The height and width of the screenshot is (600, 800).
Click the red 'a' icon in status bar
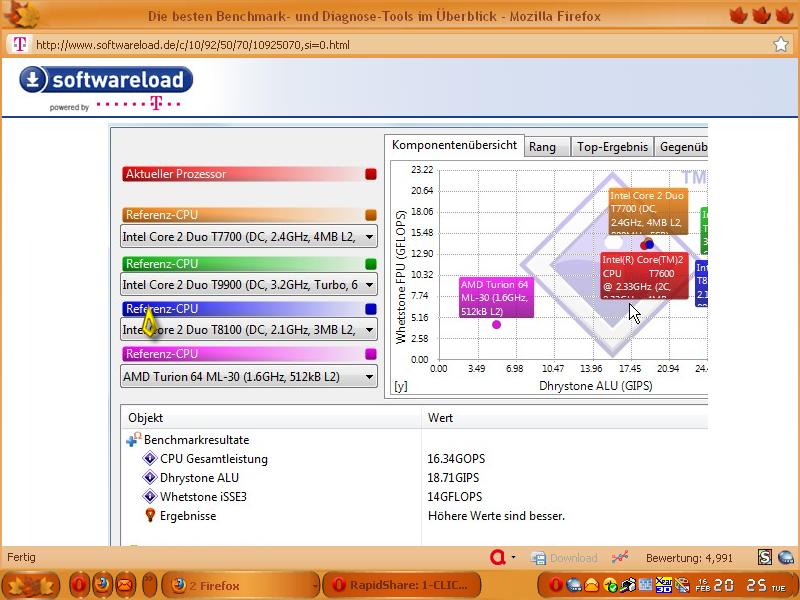pos(497,557)
